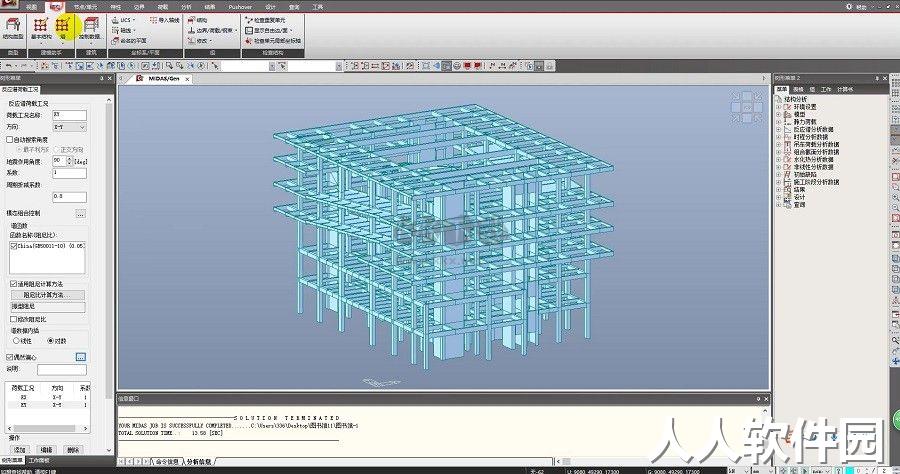The image size is (900, 474).
Task: Click the left panel vertical scrollbar
Action: [110, 275]
